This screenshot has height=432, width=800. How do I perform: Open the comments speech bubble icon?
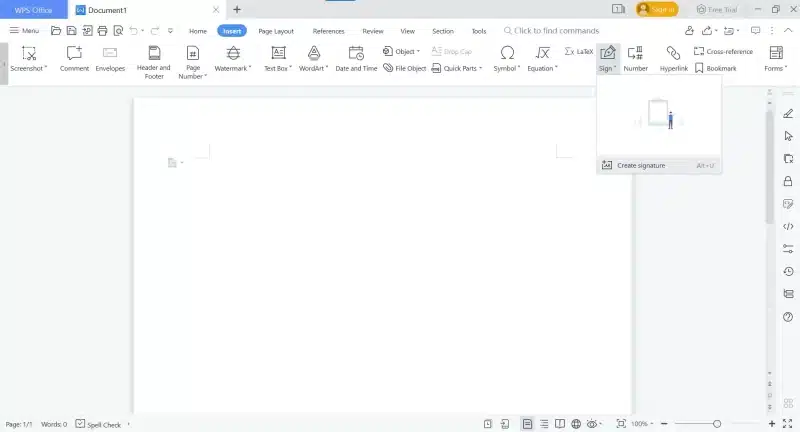click(x=756, y=31)
